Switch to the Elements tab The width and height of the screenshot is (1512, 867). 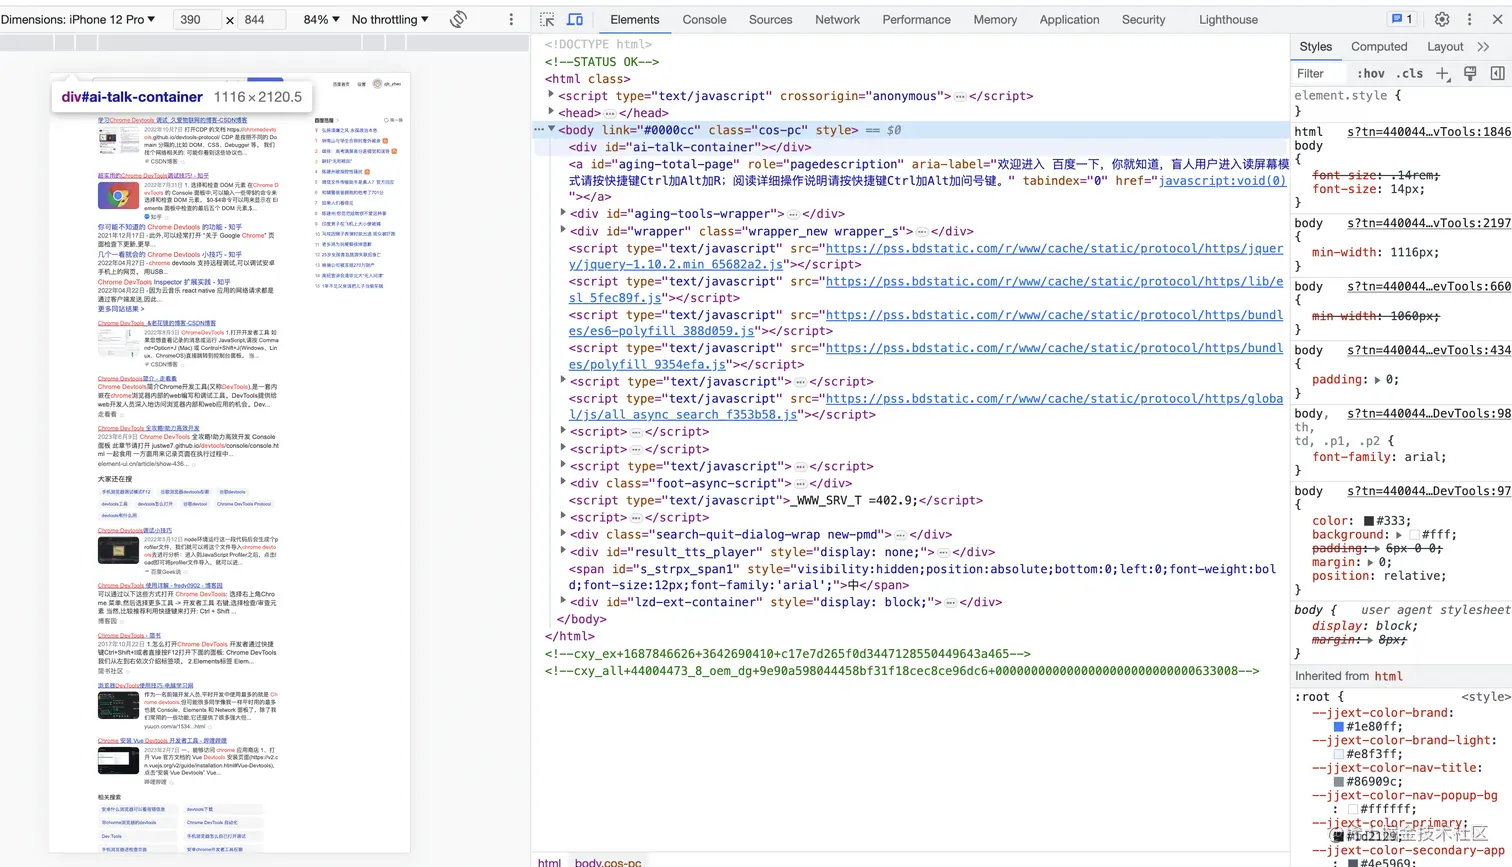[x=635, y=19]
